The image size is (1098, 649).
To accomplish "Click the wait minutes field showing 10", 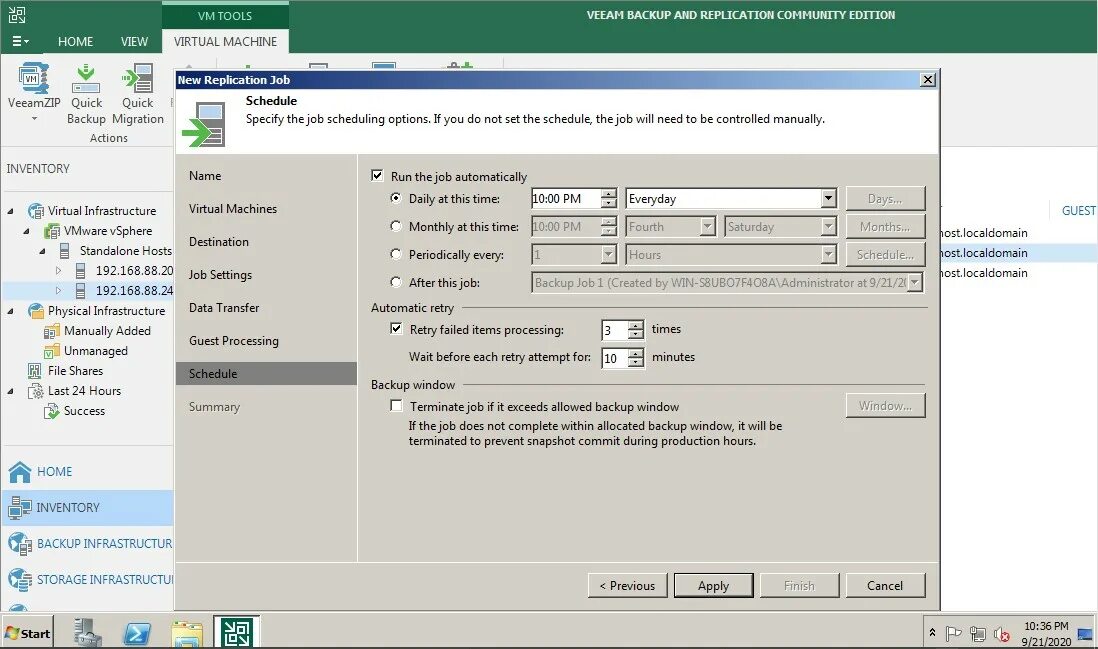I will [x=615, y=358].
